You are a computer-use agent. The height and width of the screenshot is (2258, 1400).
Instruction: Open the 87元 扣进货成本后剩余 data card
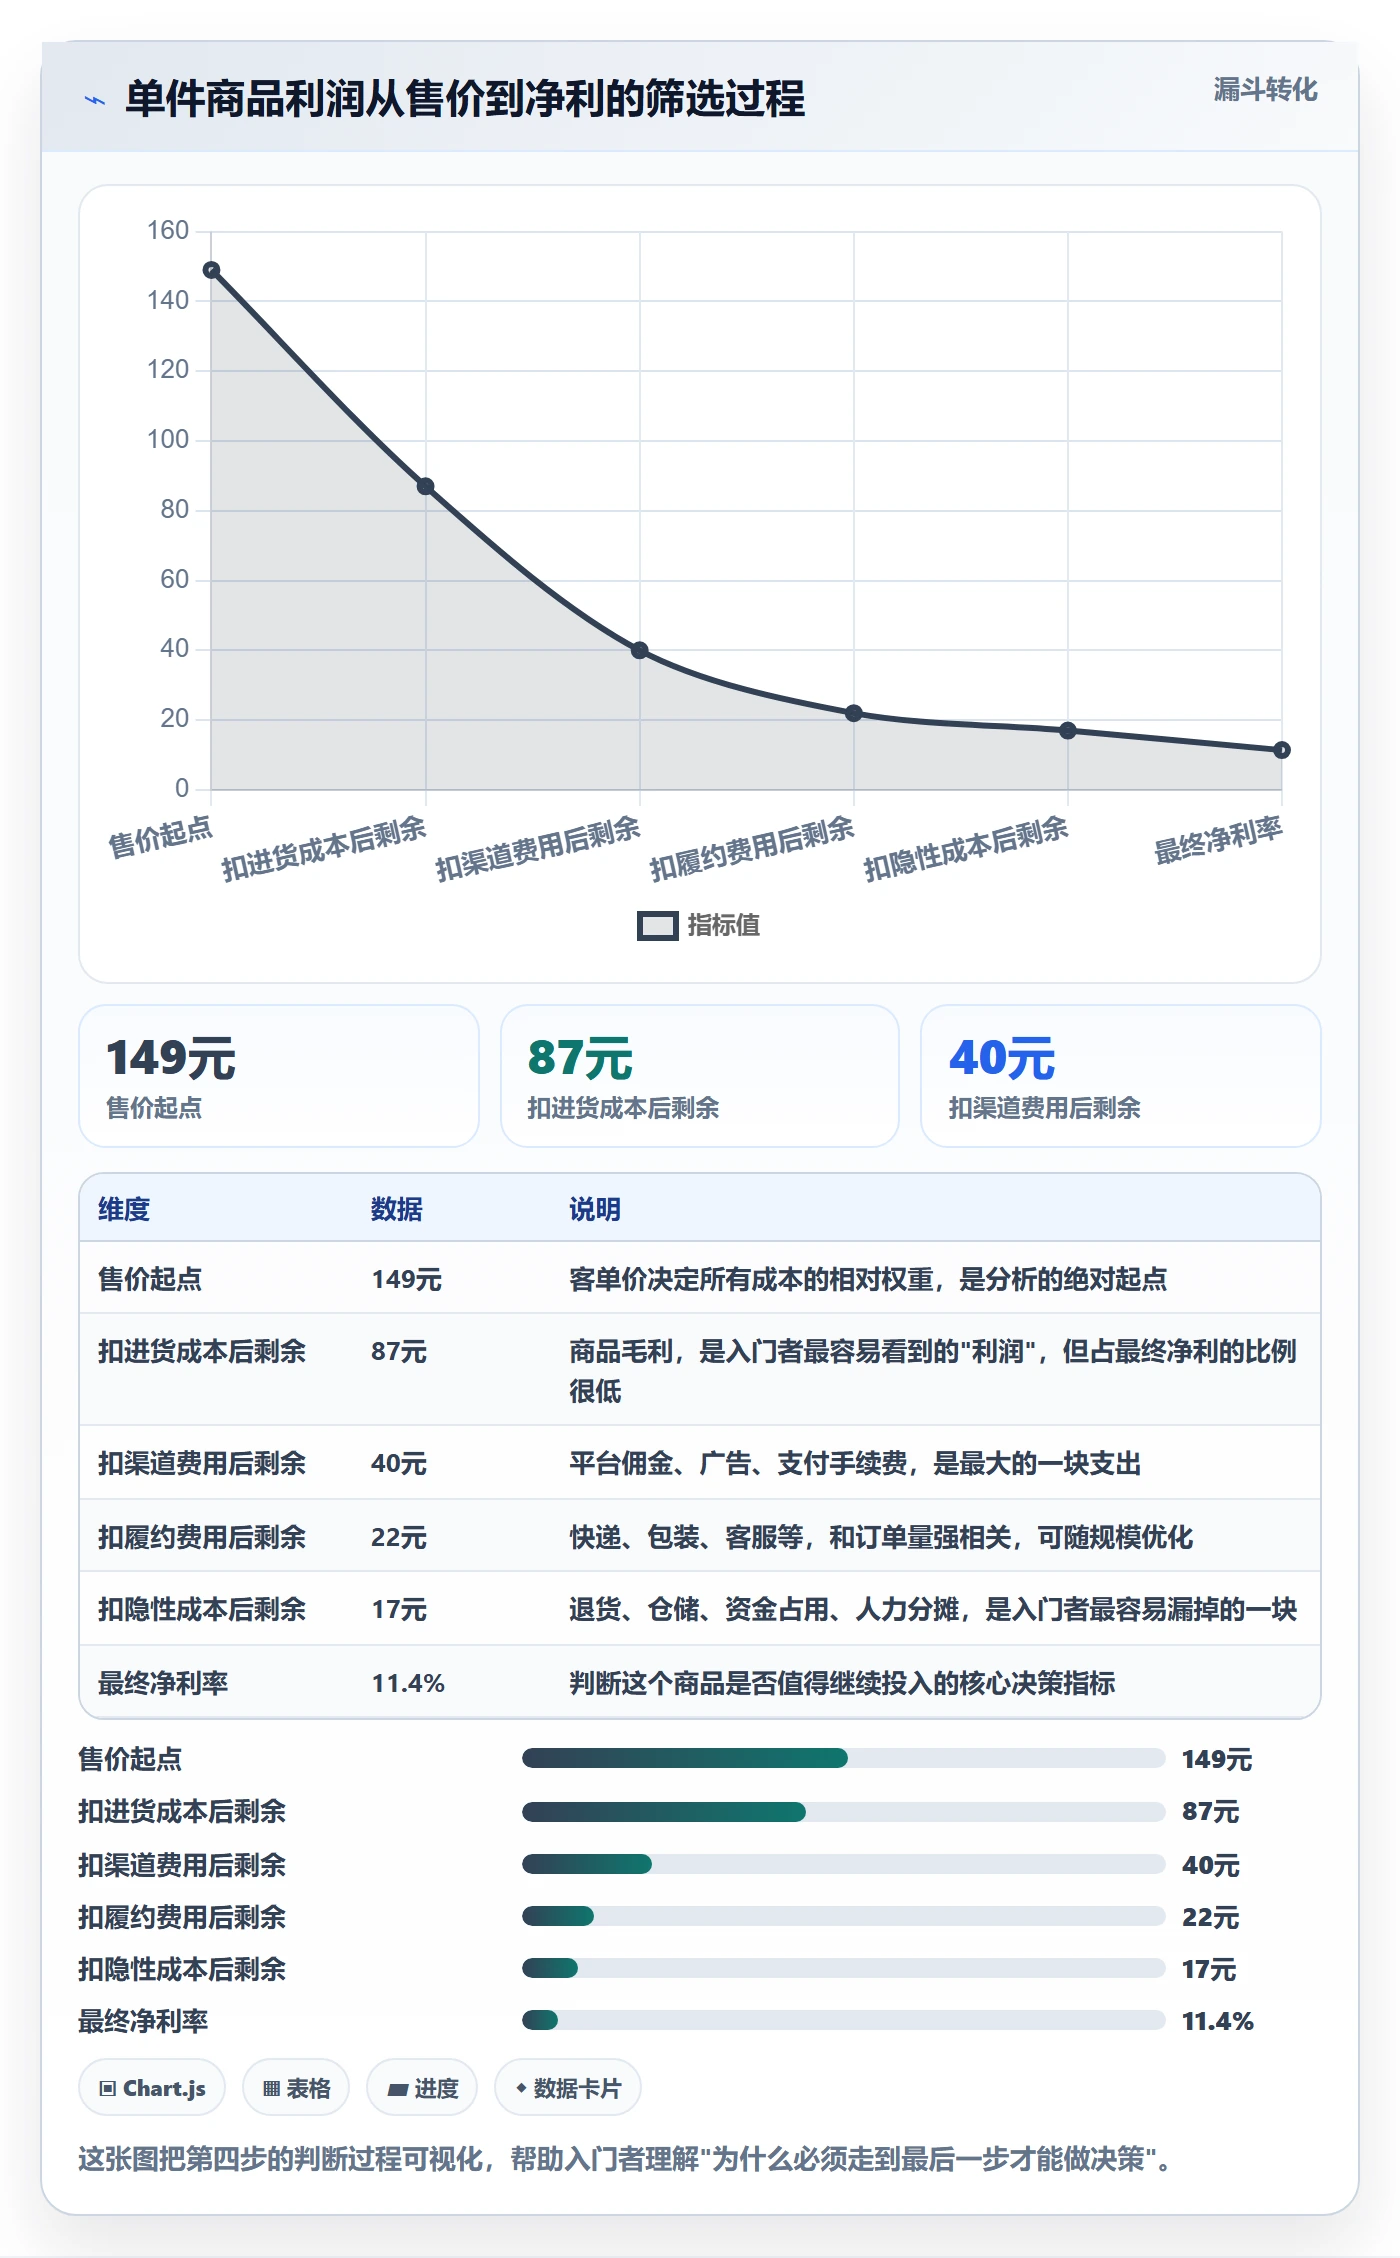pos(700,1076)
